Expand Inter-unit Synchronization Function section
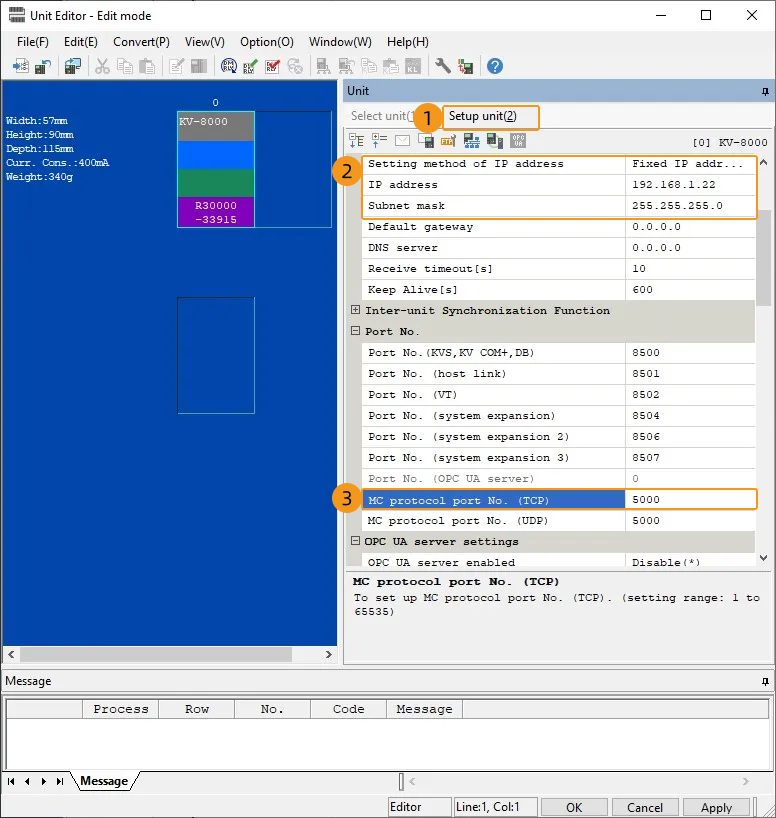Viewport: 776px width, 818px height. click(x=356, y=311)
